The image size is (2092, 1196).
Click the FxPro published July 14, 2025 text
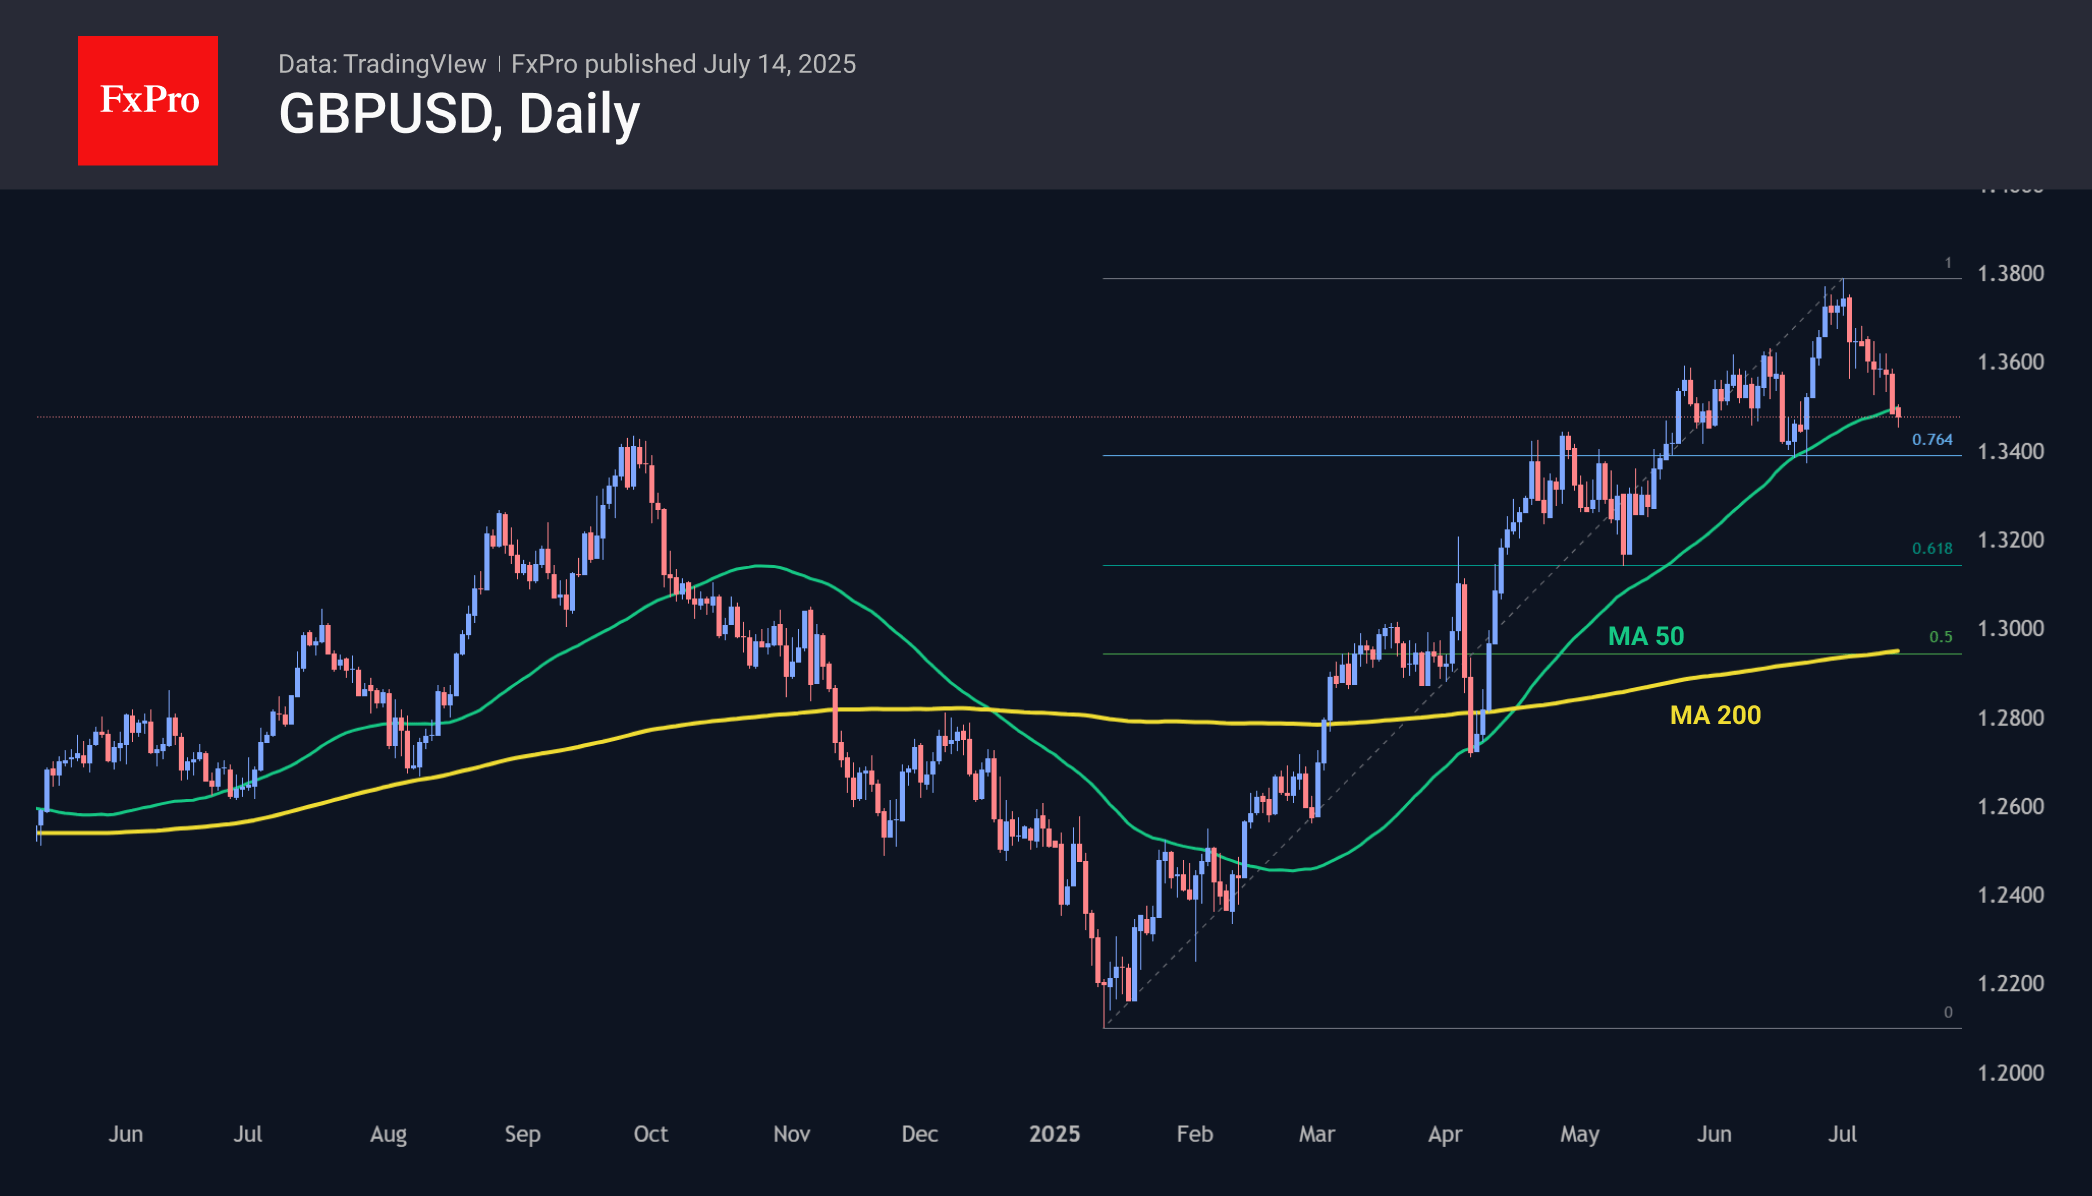coord(683,64)
